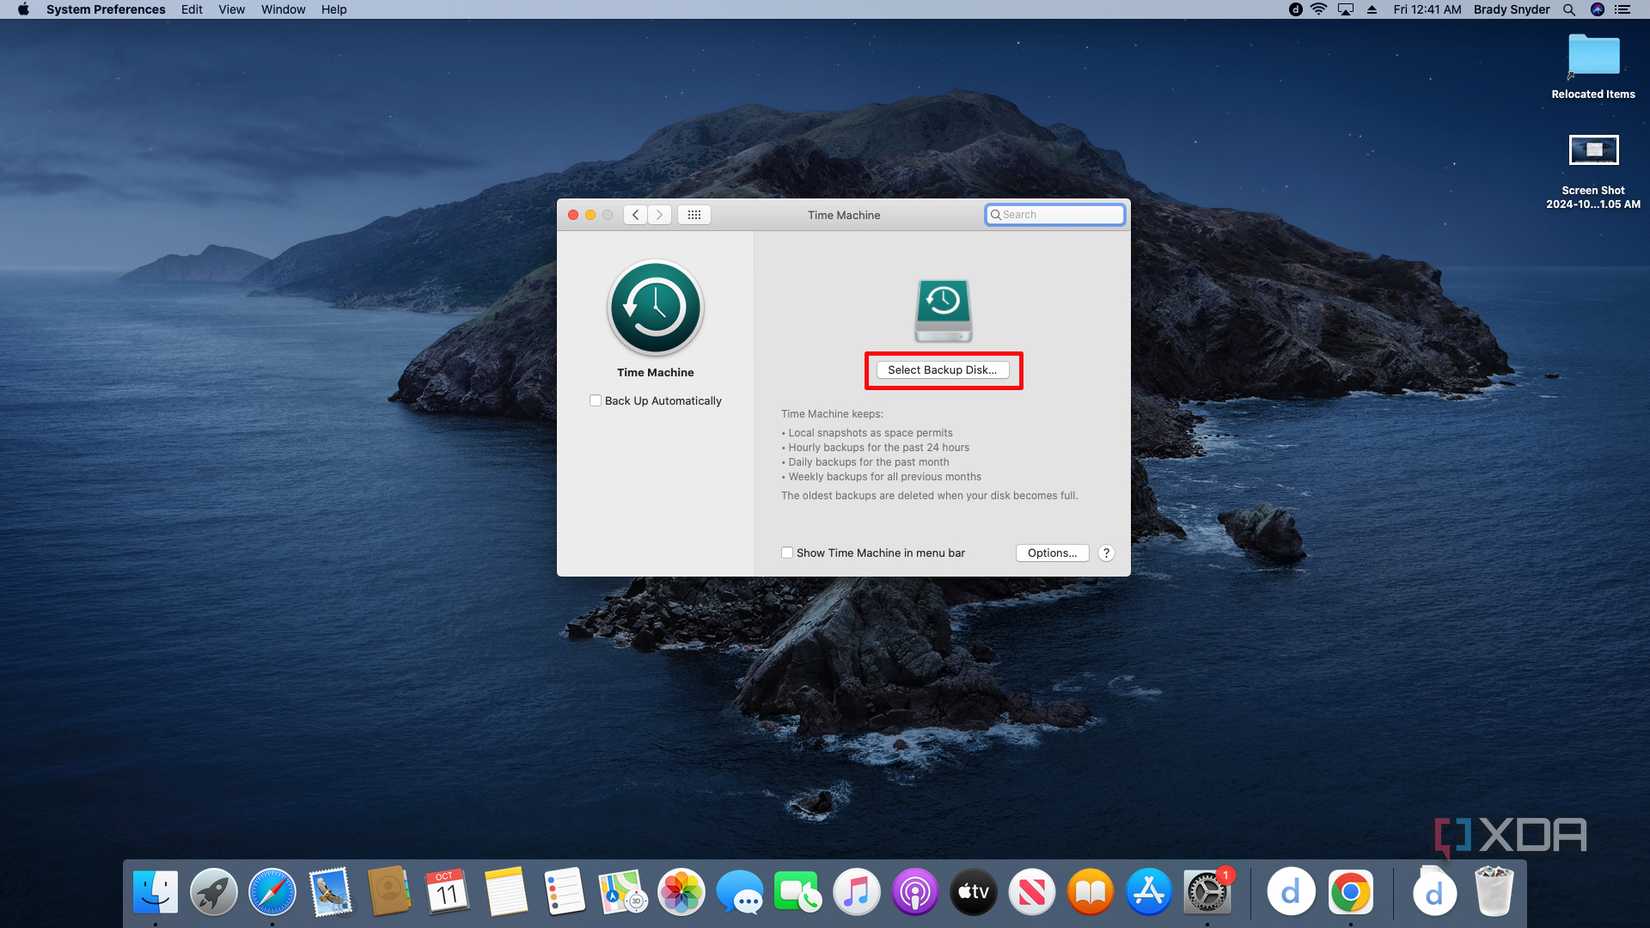The width and height of the screenshot is (1650, 928).
Task: Close the Time Machine window
Action: (x=573, y=215)
